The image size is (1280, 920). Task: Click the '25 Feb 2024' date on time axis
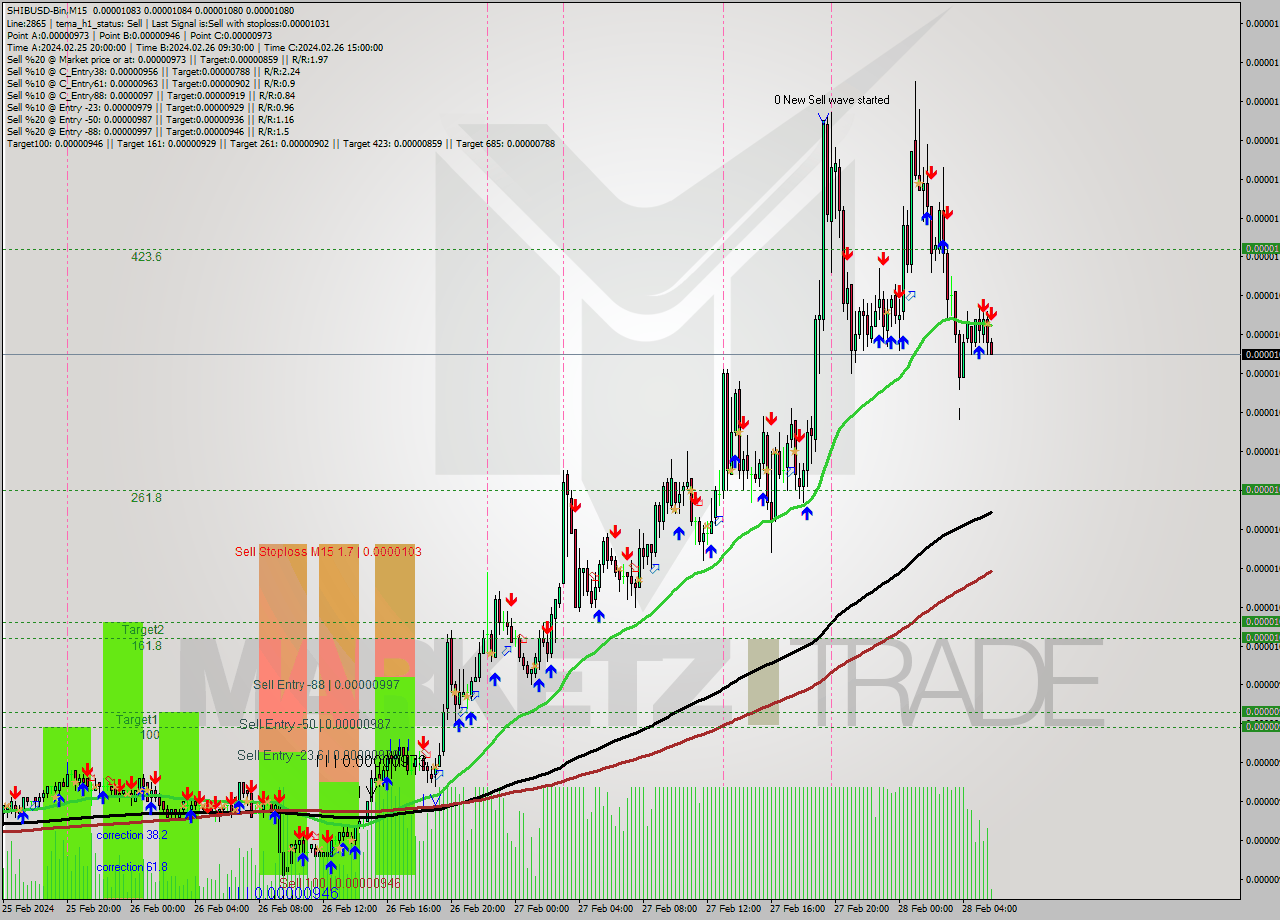click(28, 909)
